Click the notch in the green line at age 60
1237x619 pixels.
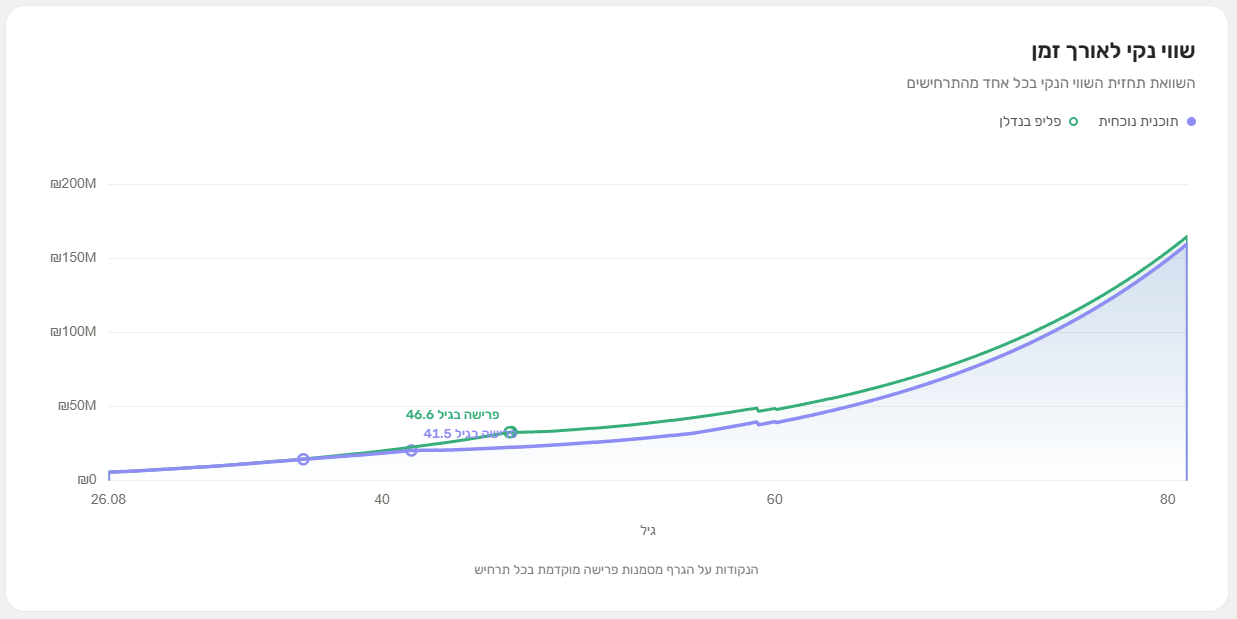pyautogui.click(x=767, y=409)
